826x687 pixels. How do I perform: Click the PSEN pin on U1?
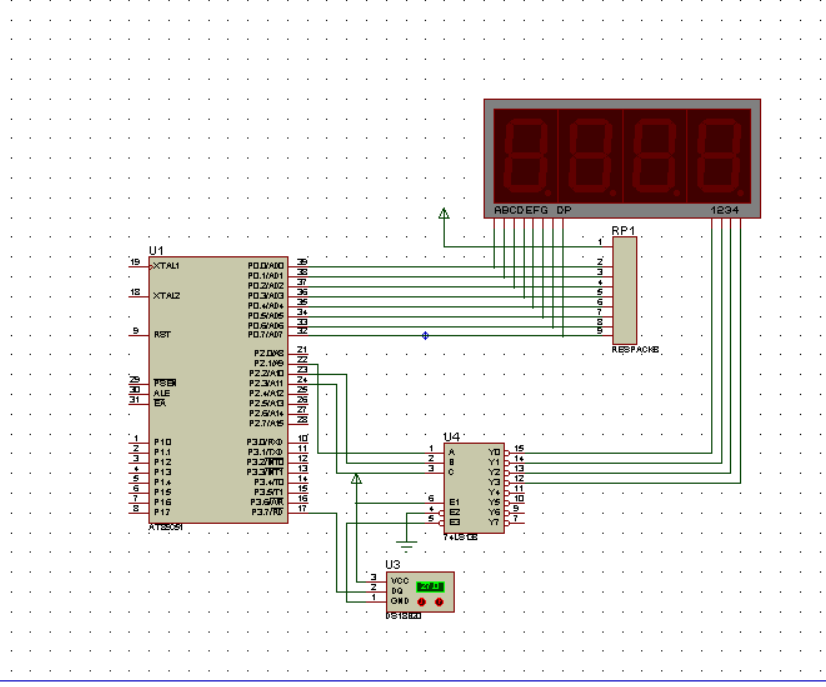(x=165, y=383)
